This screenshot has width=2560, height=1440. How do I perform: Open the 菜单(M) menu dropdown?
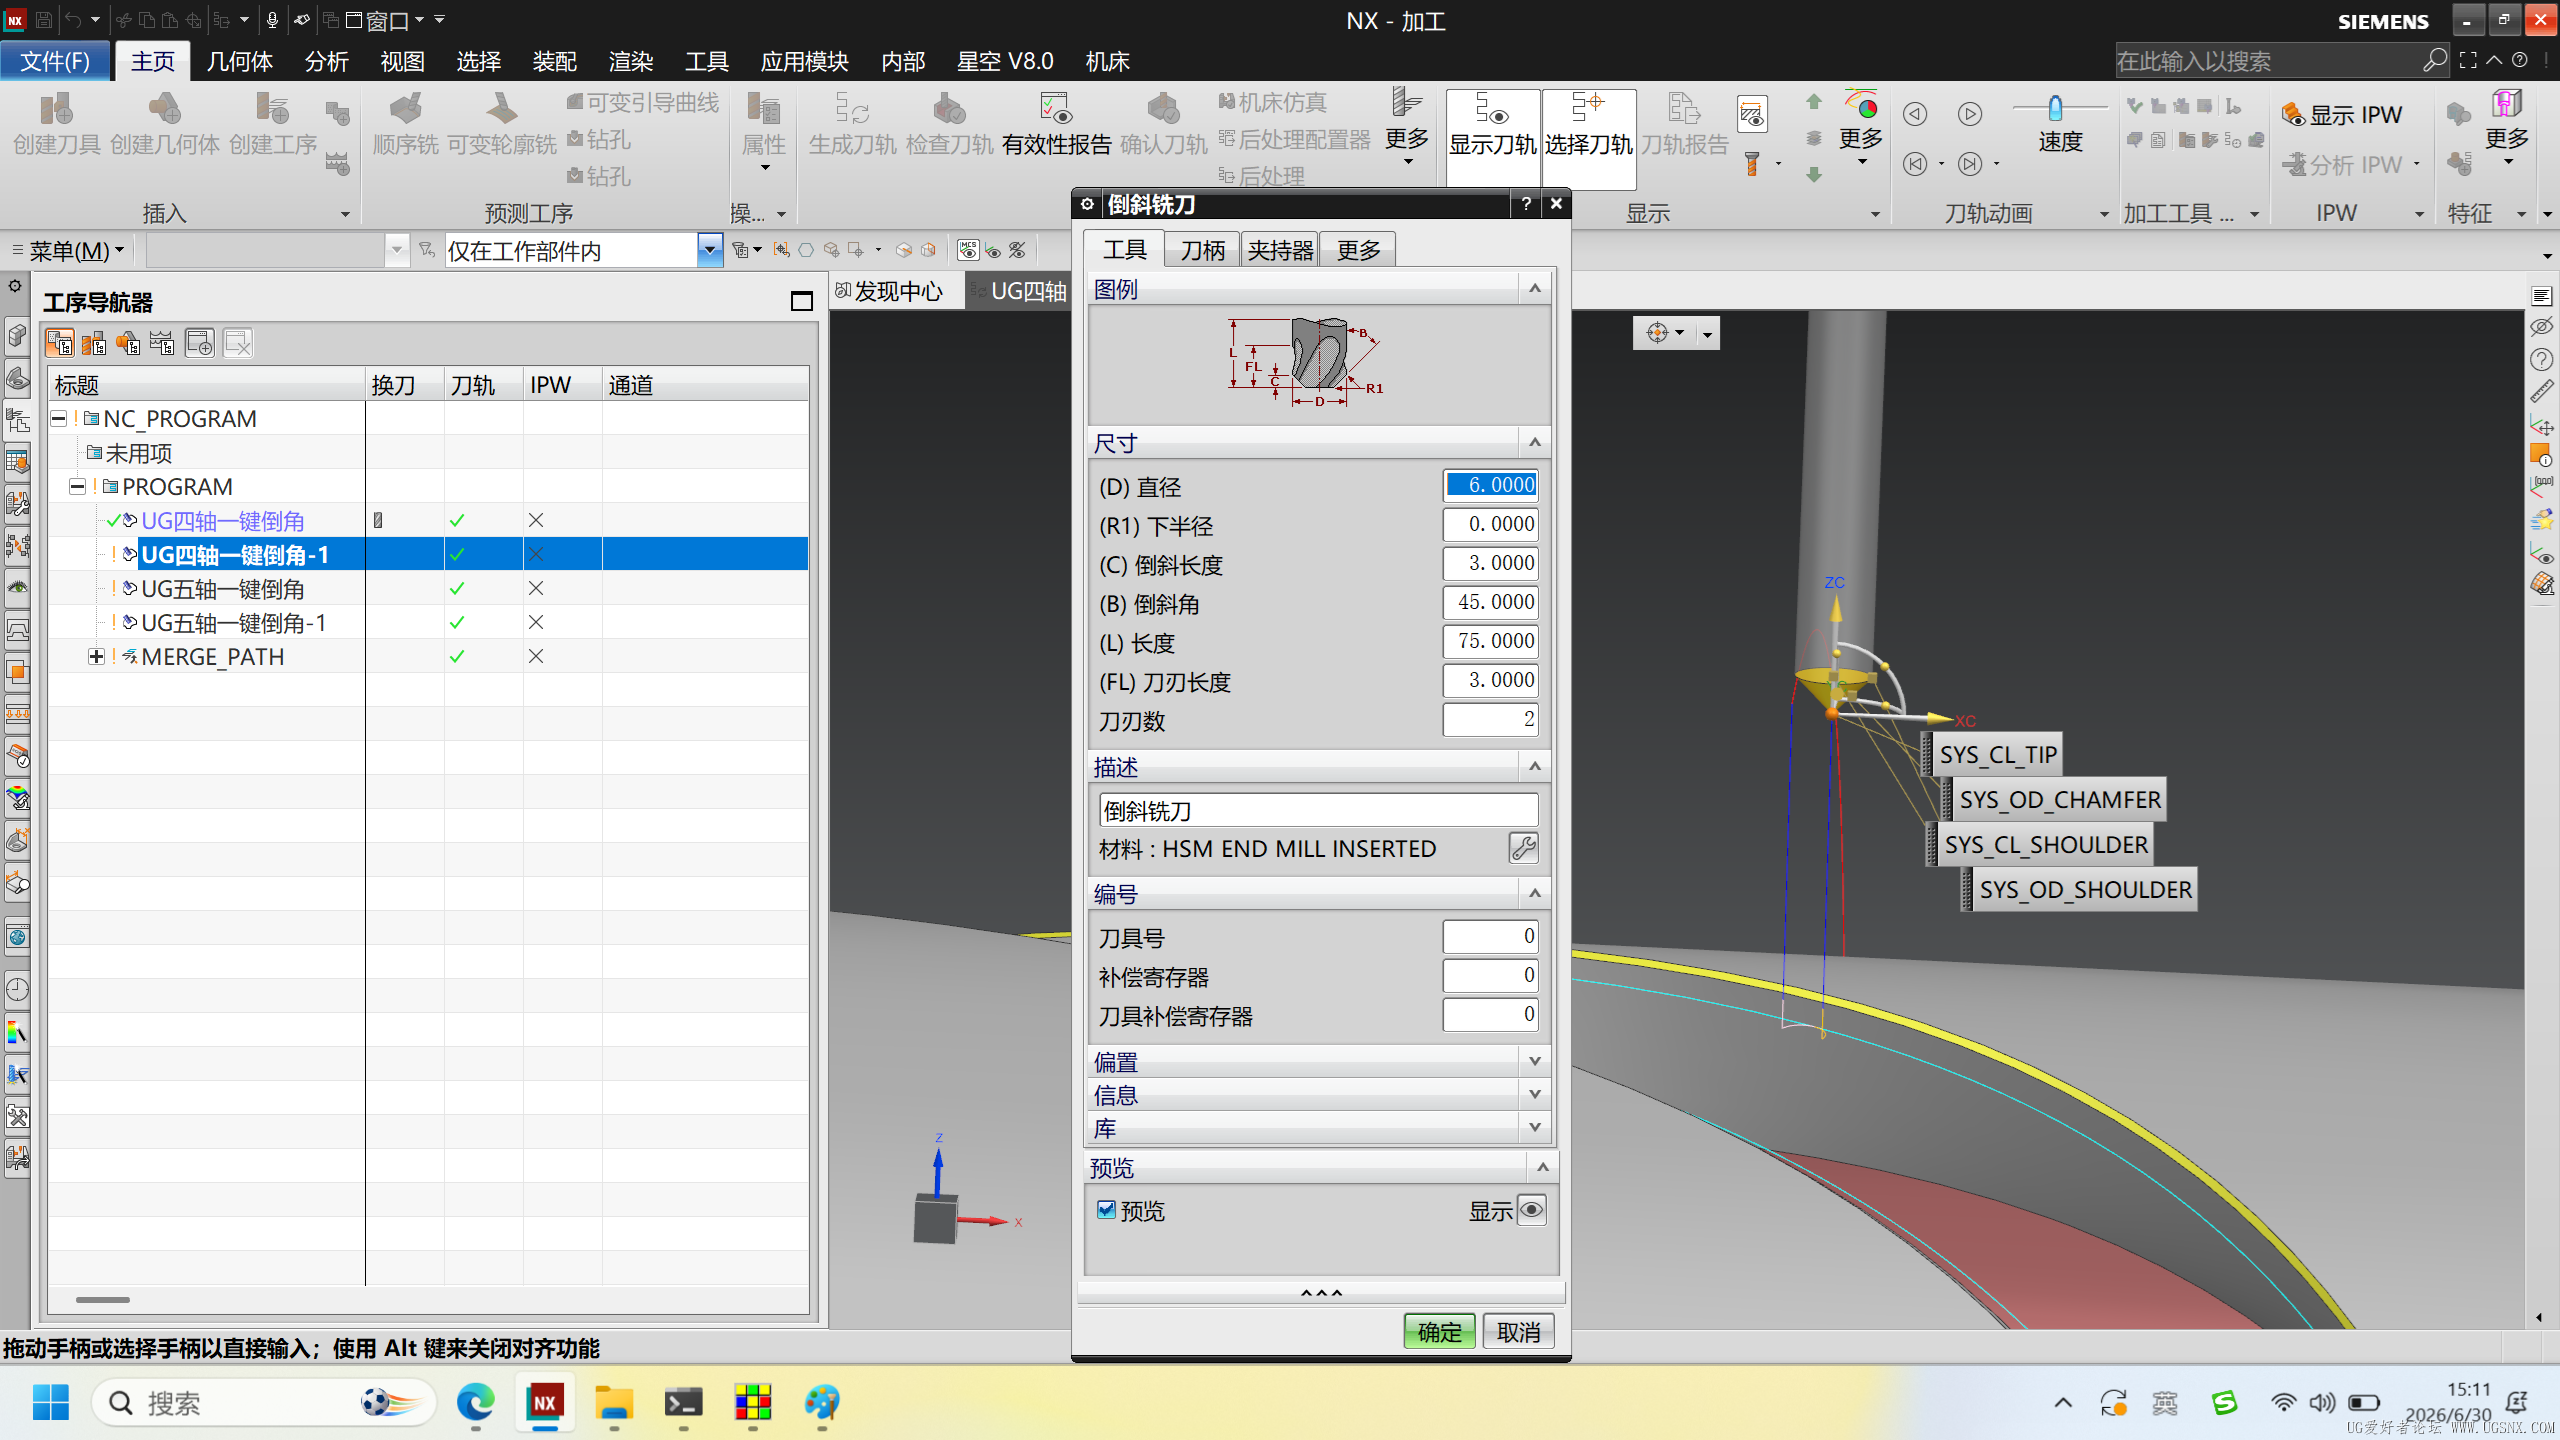pyautogui.click(x=69, y=250)
